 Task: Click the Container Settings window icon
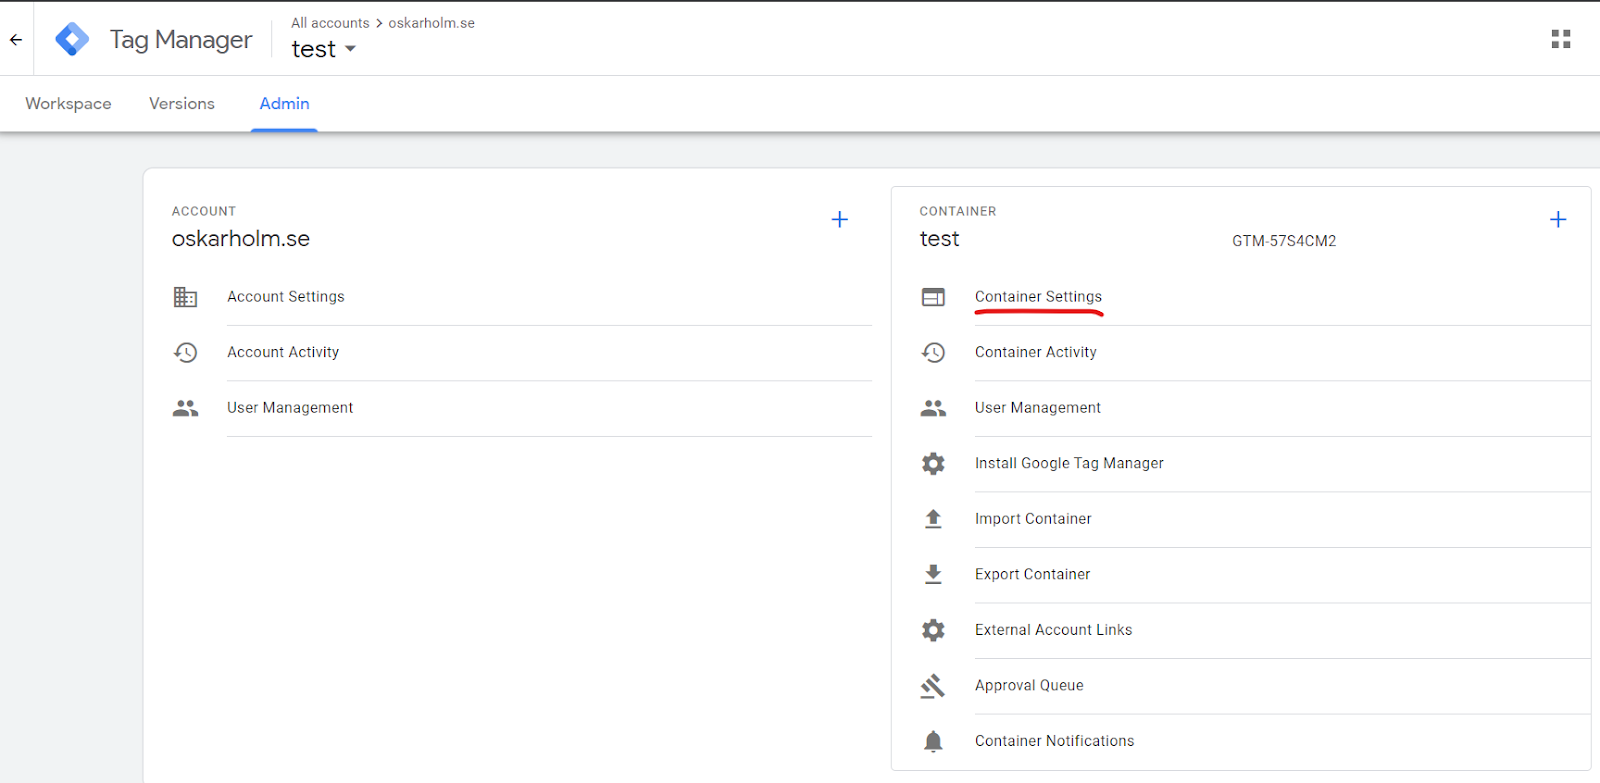(x=933, y=297)
